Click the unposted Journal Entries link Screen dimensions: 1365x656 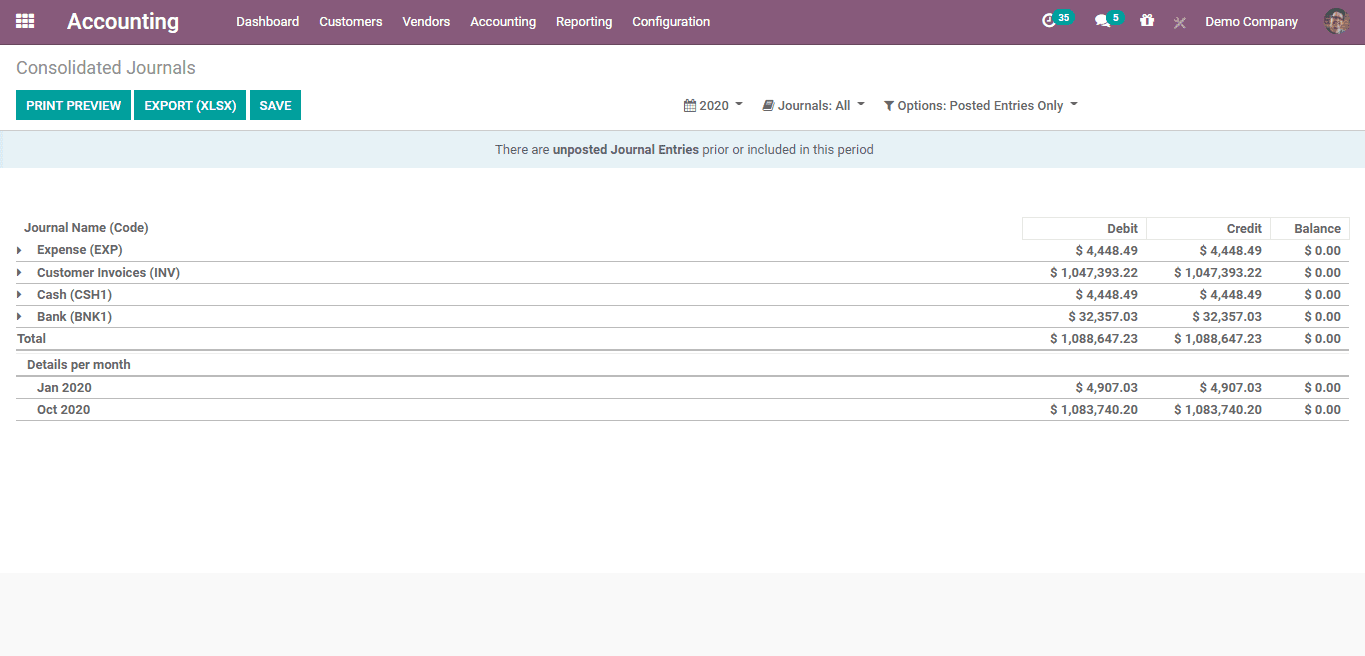click(625, 150)
